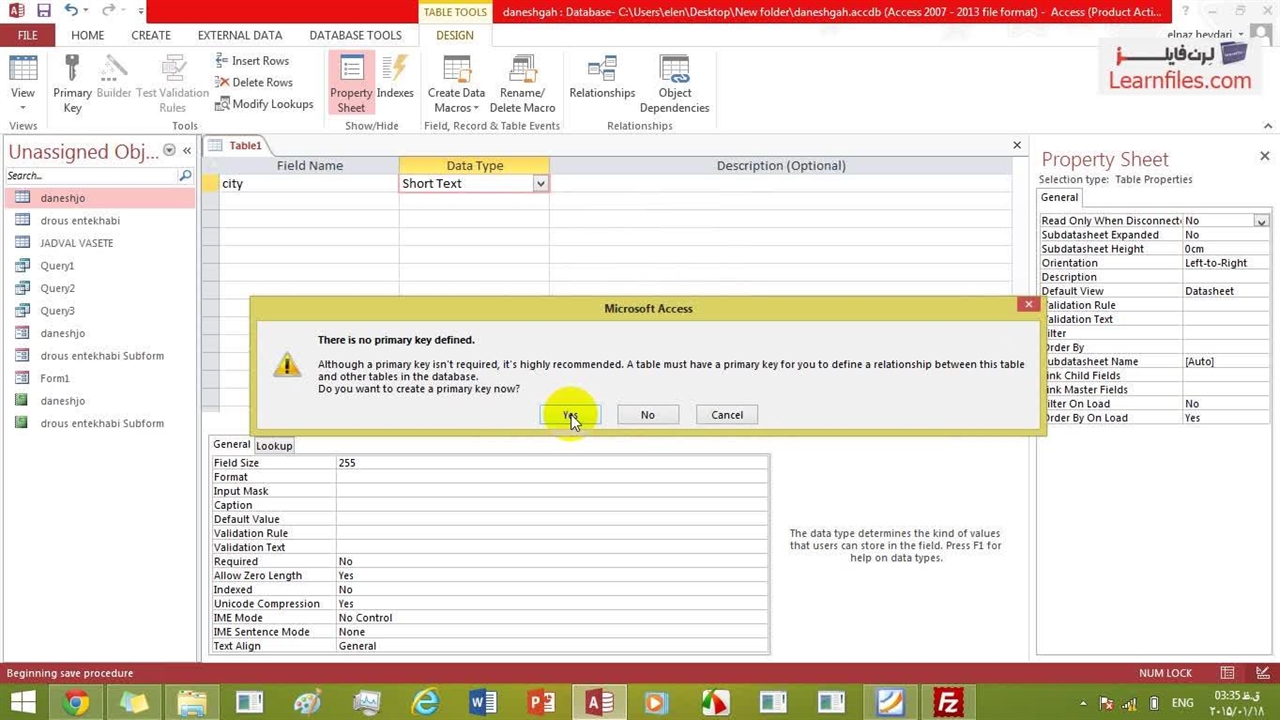Expand the Data Type dropdown for city

(x=540, y=184)
